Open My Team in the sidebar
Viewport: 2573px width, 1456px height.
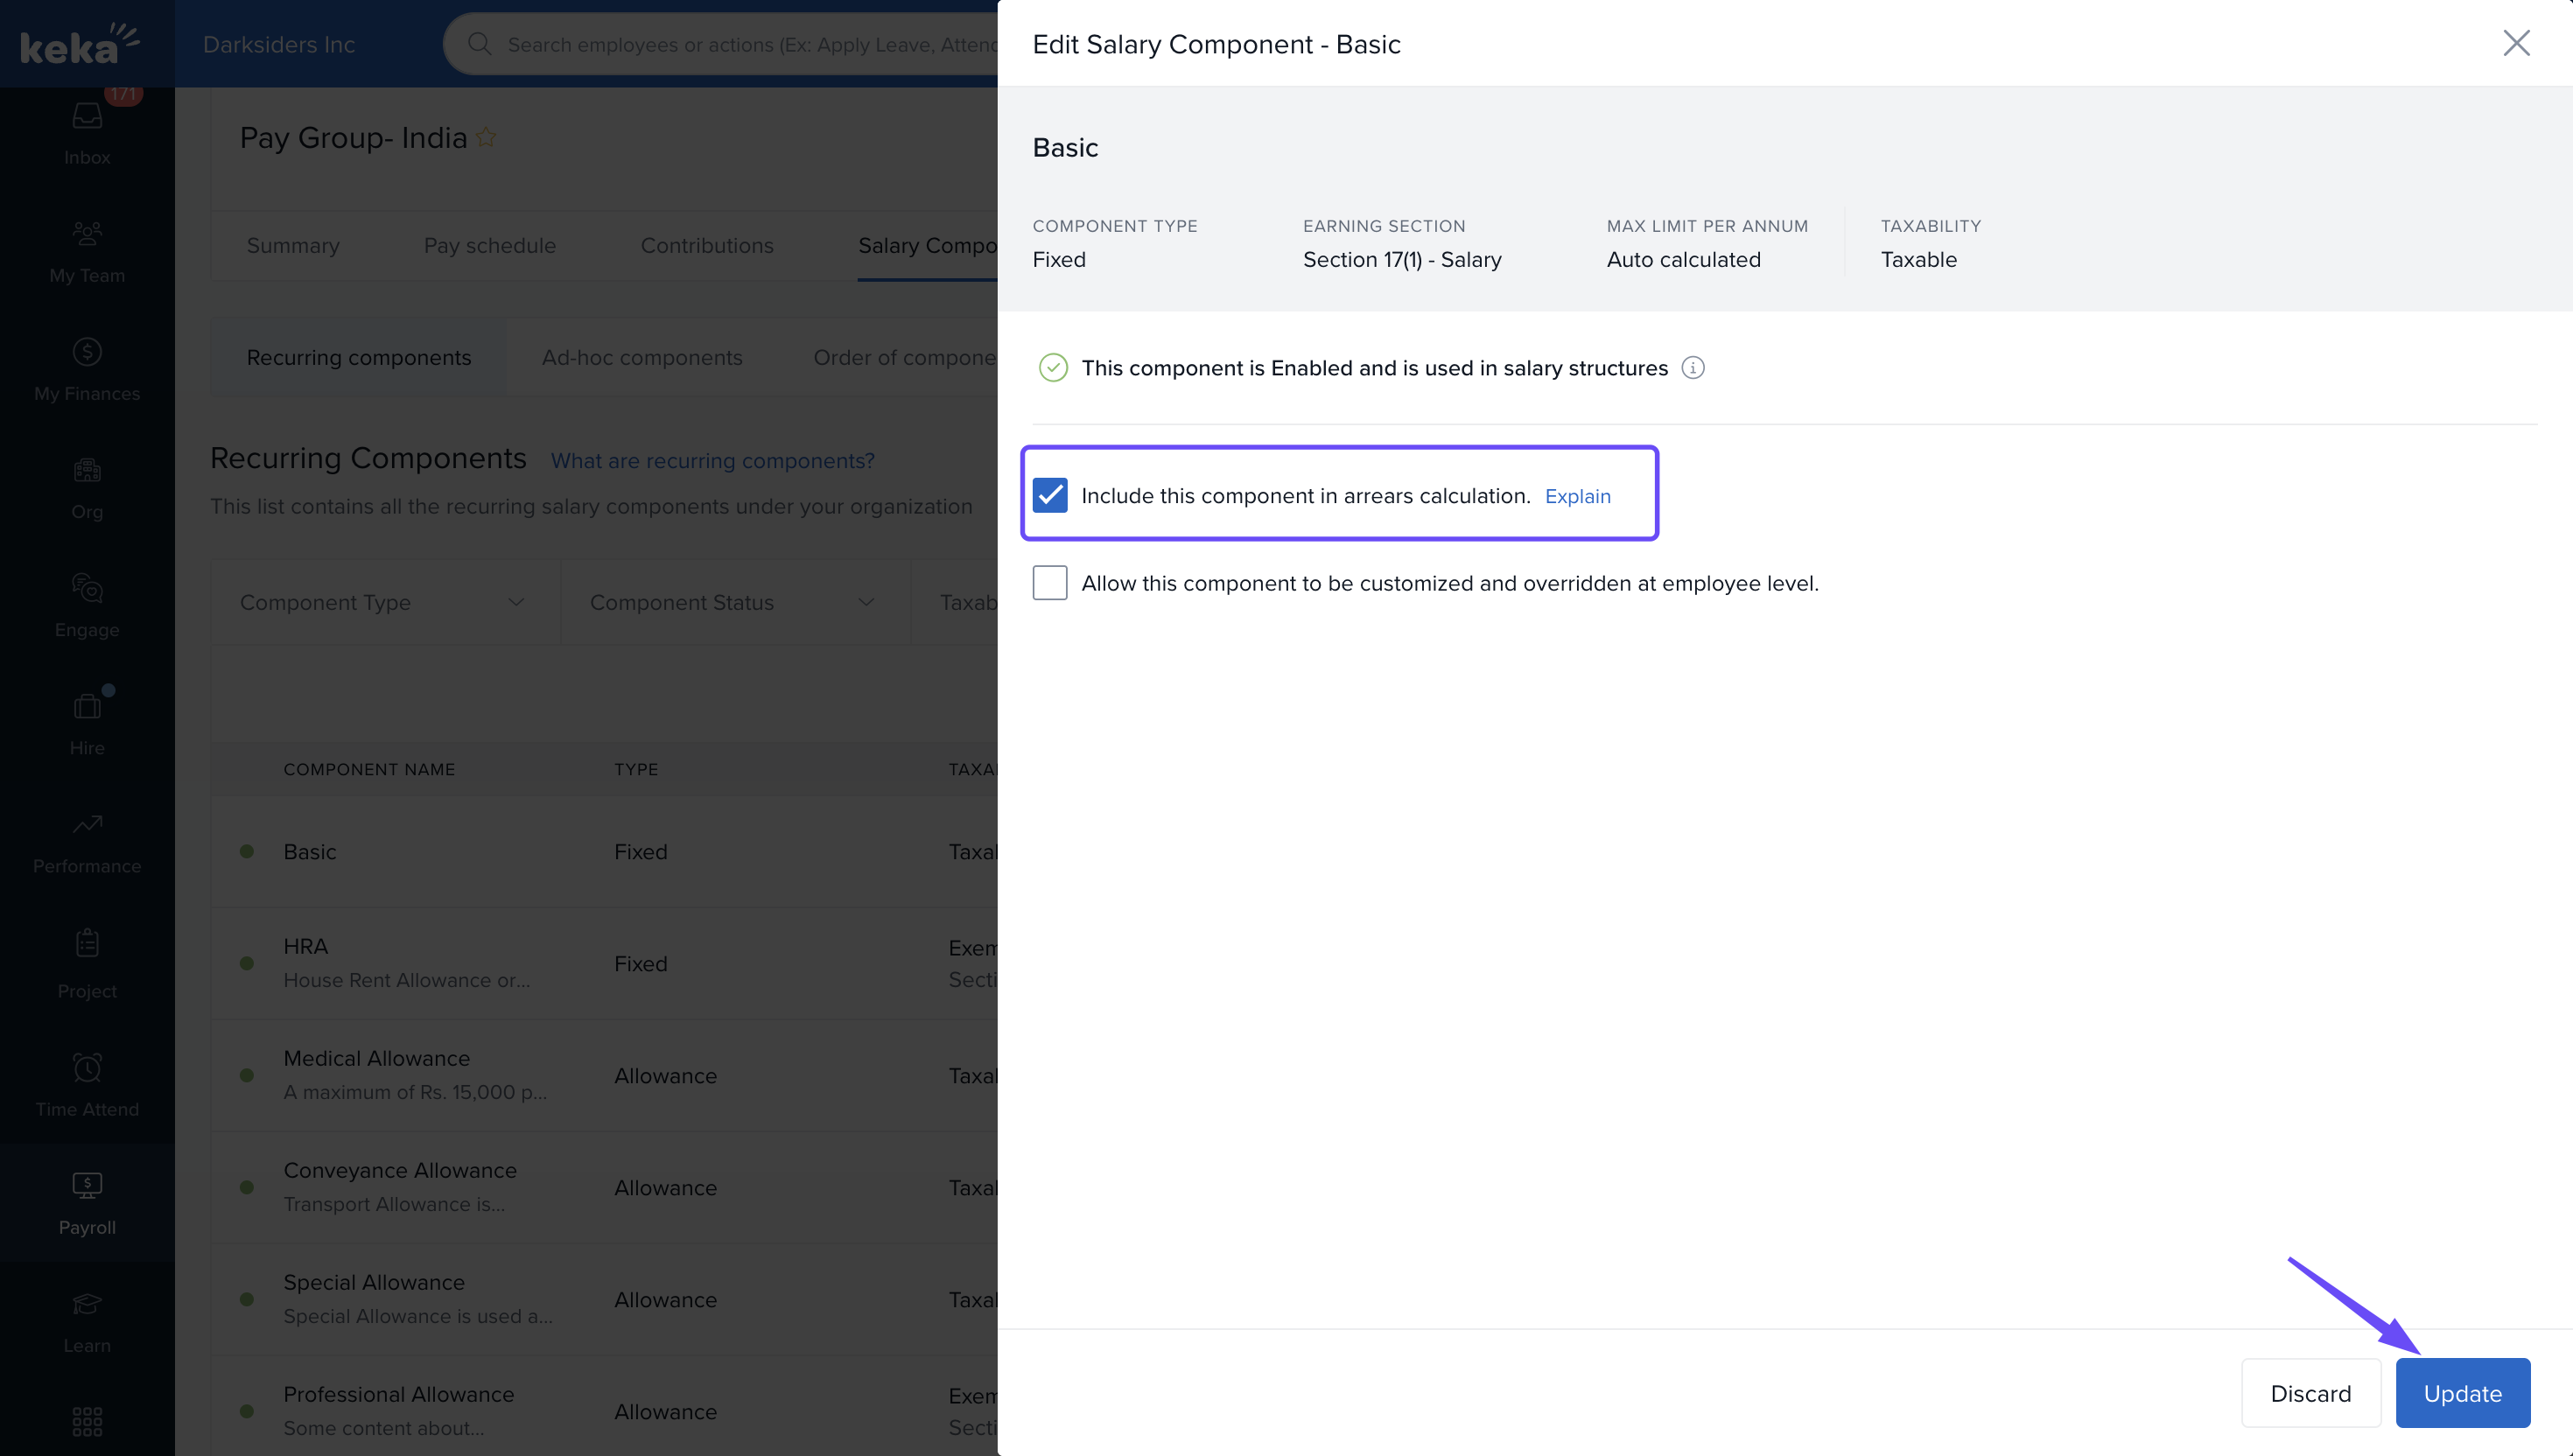pyautogui.click(x=87, y=234)
